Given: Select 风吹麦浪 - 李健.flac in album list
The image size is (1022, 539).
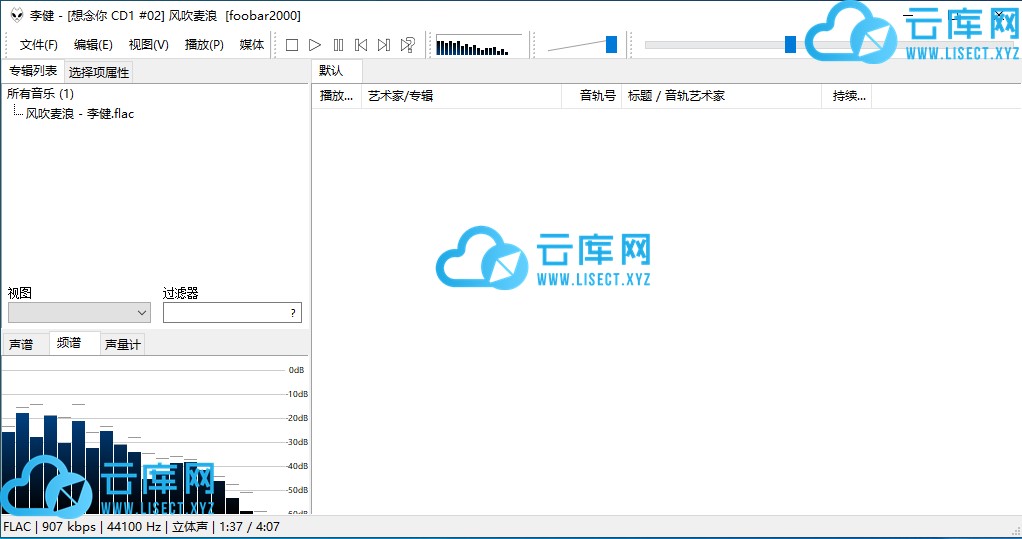Looking at the screenshot, I should click(80, 113).
